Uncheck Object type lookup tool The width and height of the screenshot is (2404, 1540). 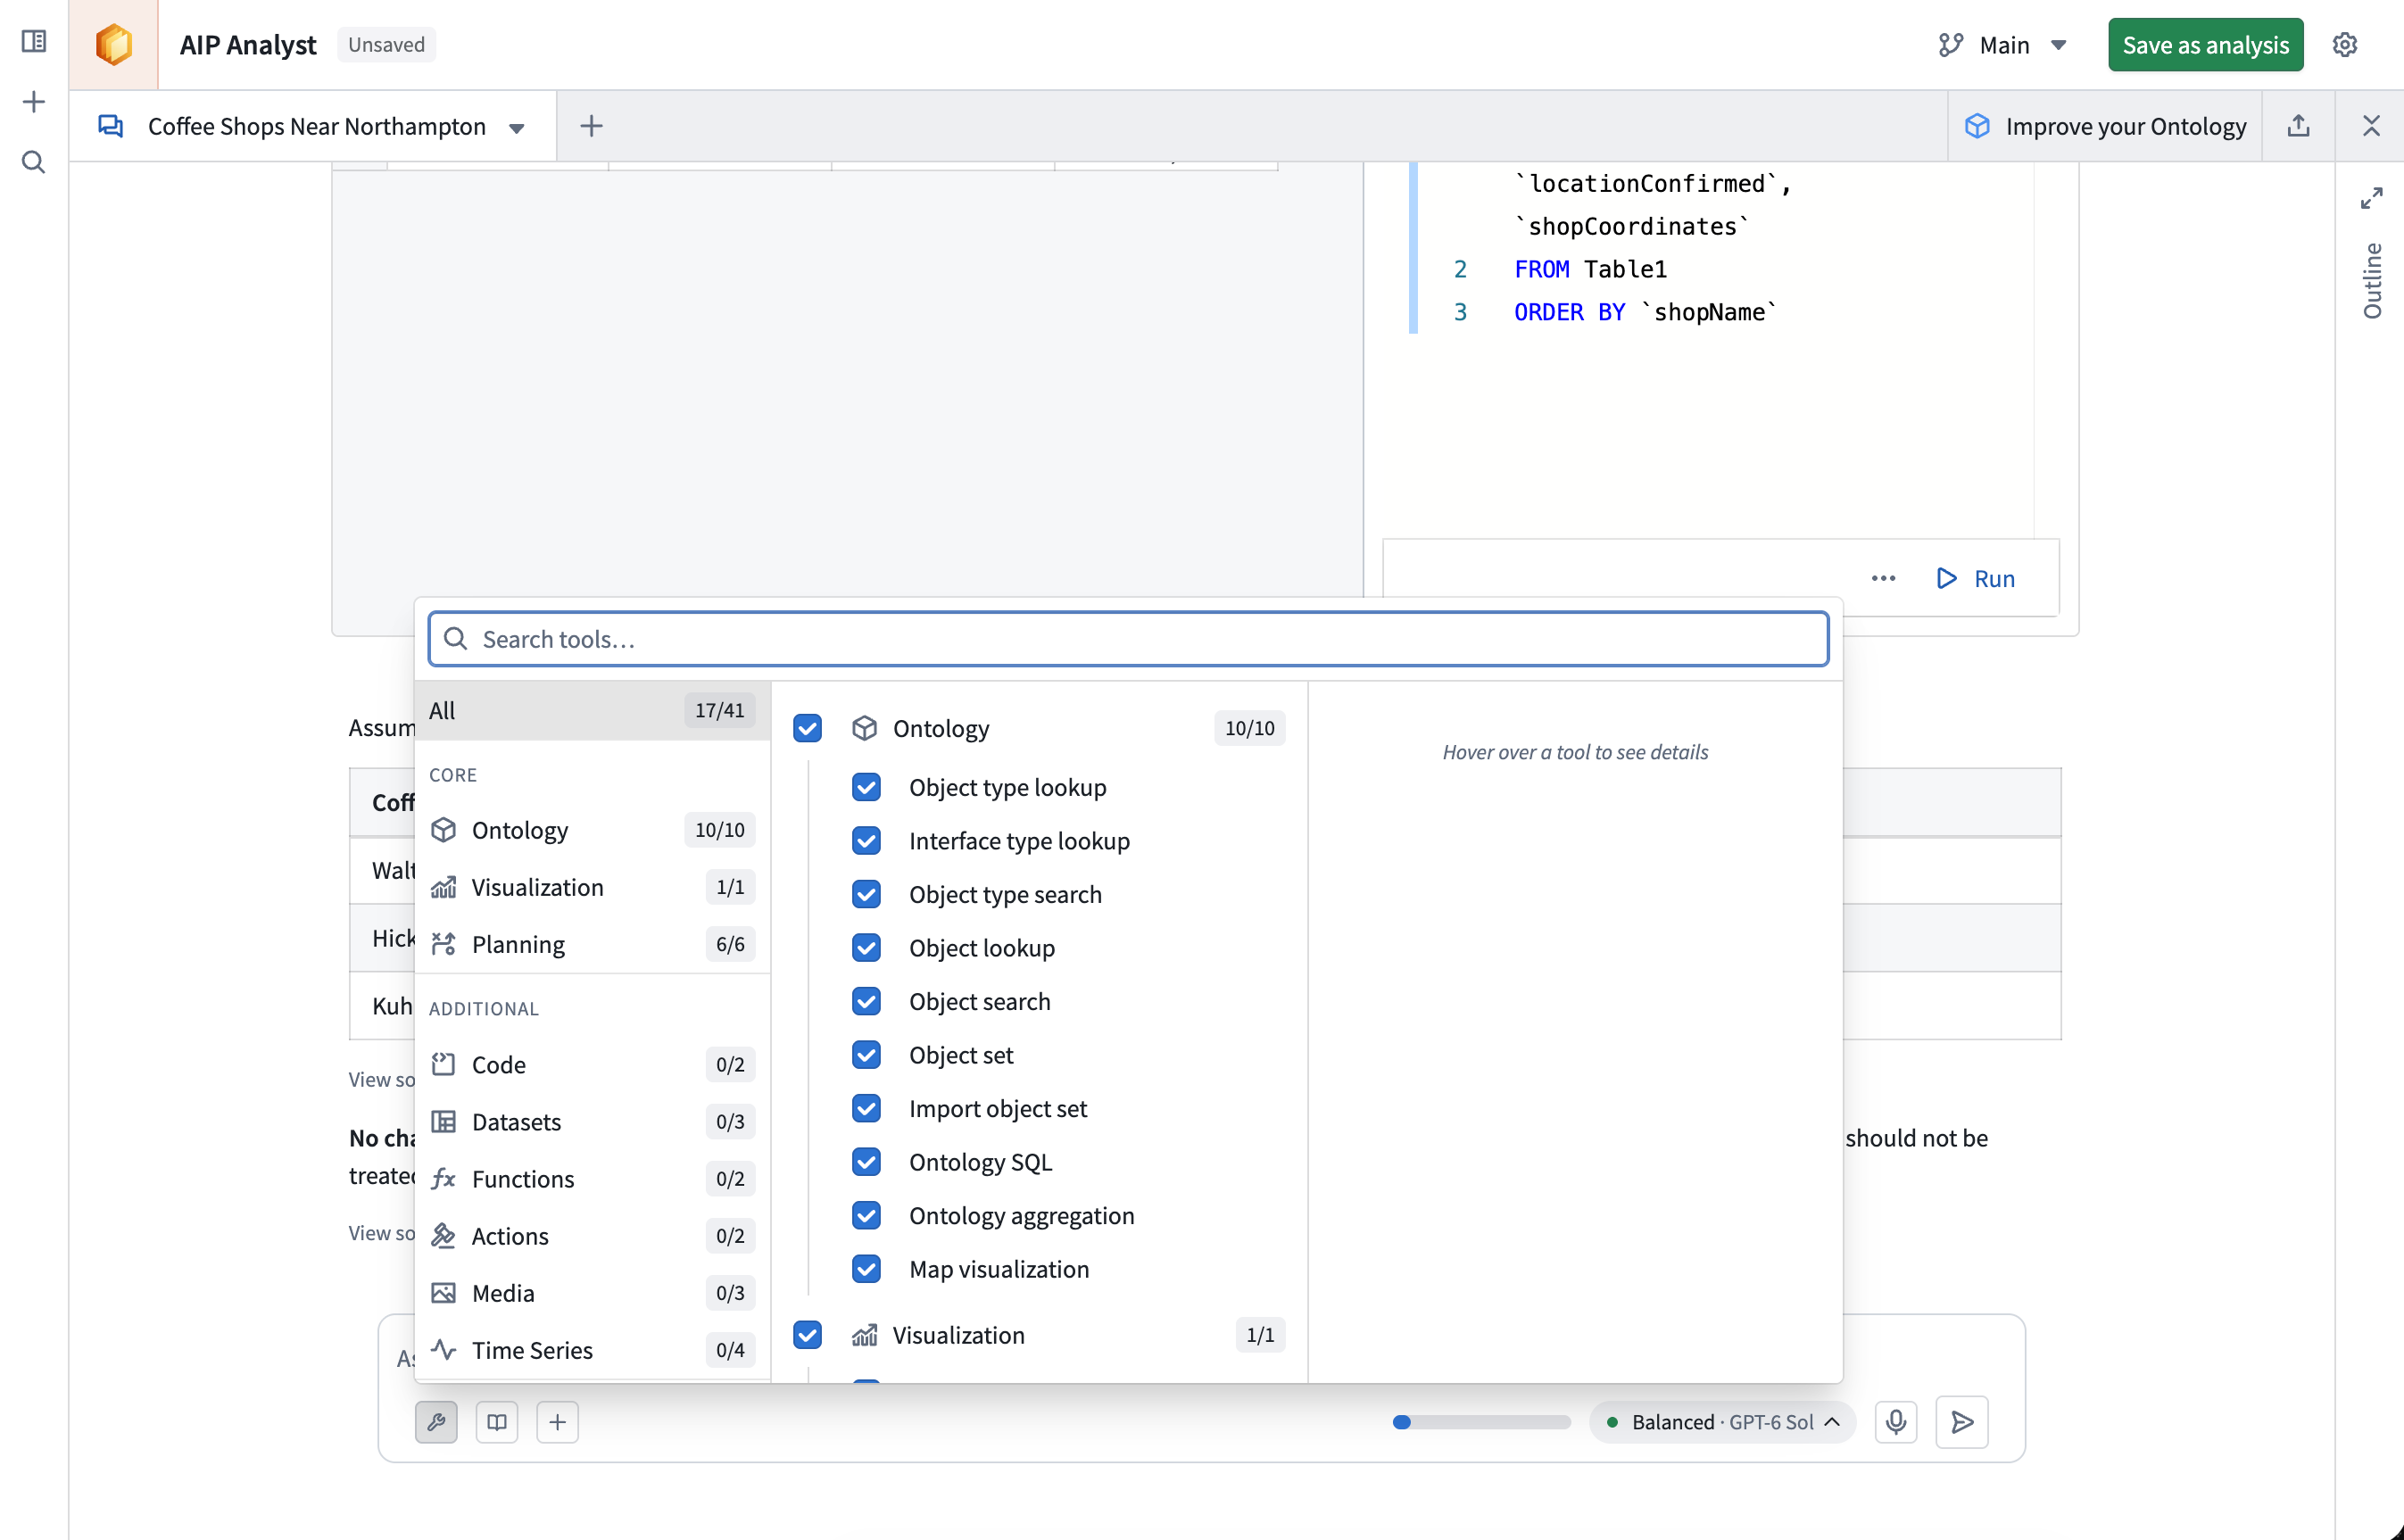[x=866, y=787]
